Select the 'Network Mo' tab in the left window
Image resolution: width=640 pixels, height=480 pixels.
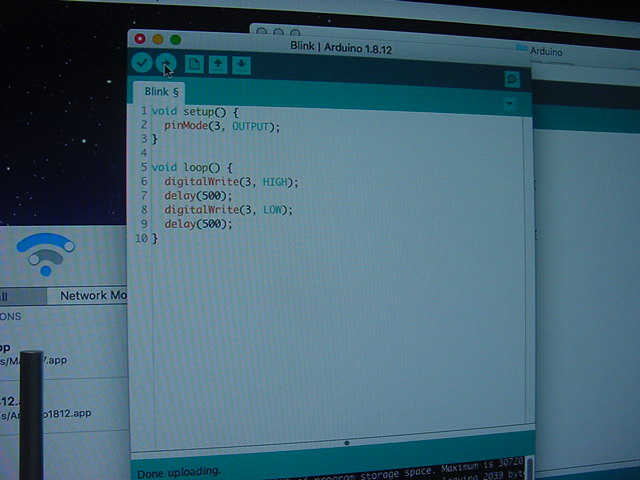[x=87, y=296]
